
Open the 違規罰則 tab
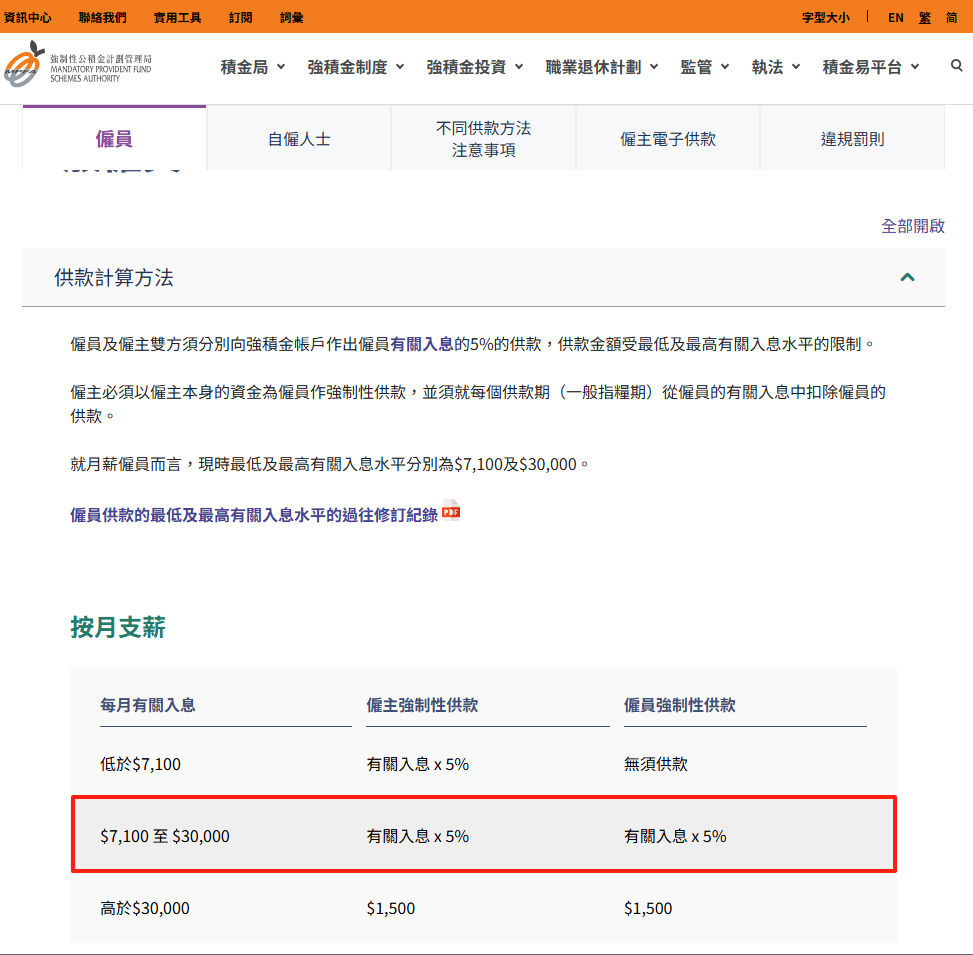852,139
